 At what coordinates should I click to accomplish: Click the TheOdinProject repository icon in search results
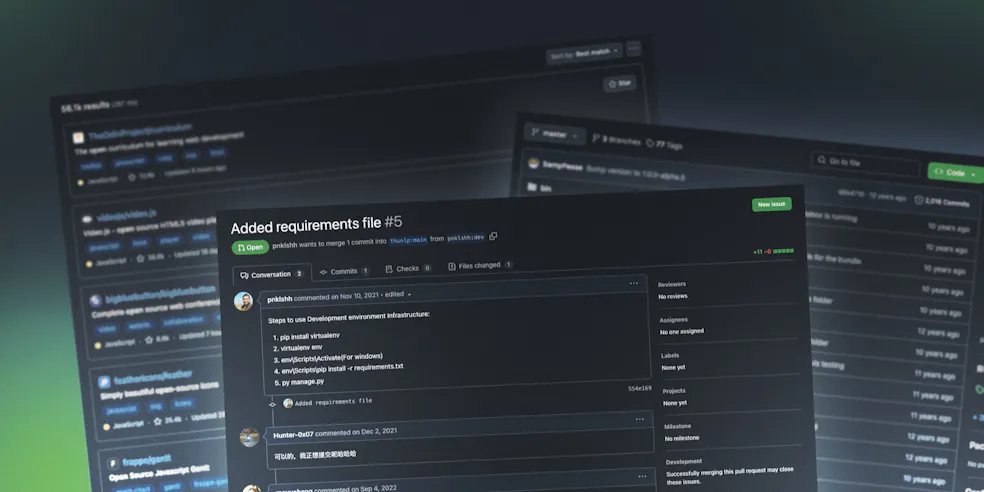78,137
